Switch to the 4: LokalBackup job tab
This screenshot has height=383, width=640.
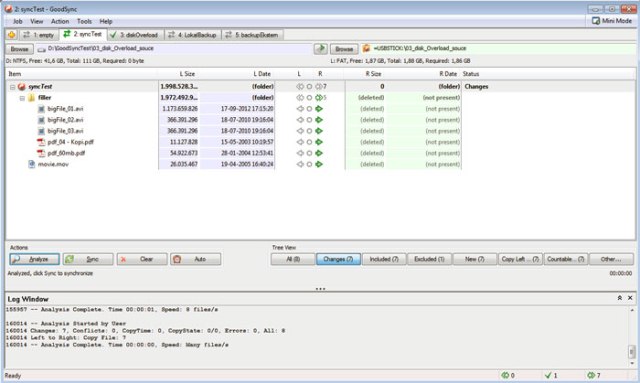click(193, 35)
